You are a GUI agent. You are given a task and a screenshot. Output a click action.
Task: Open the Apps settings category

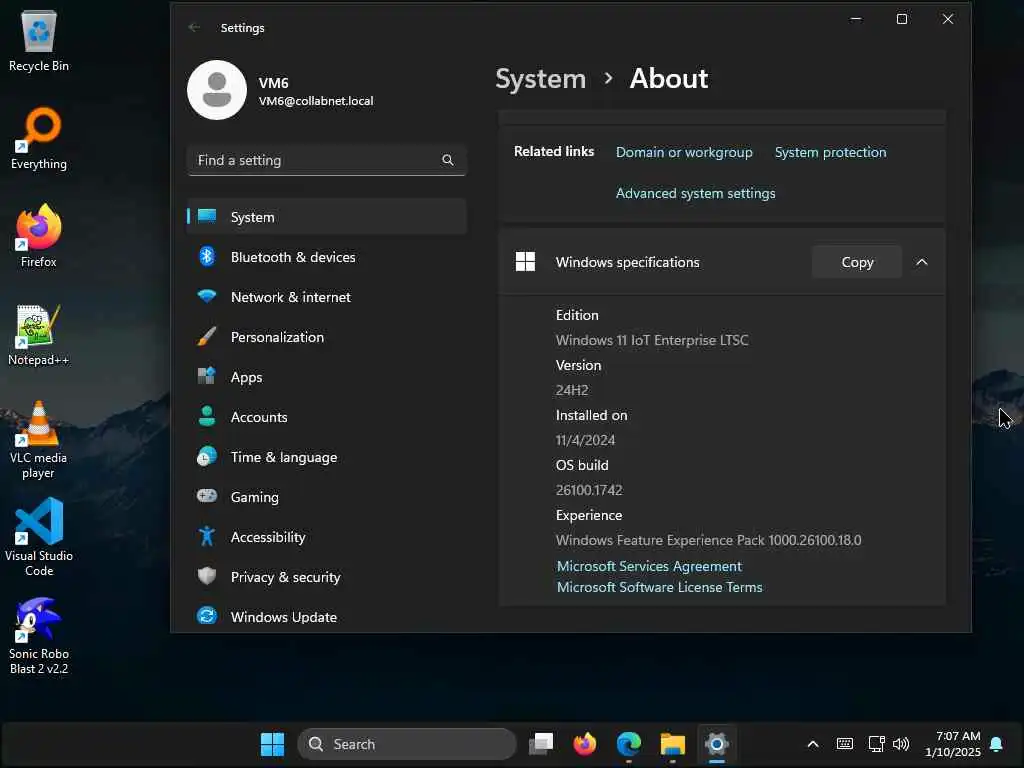click(x=327, y=377)
